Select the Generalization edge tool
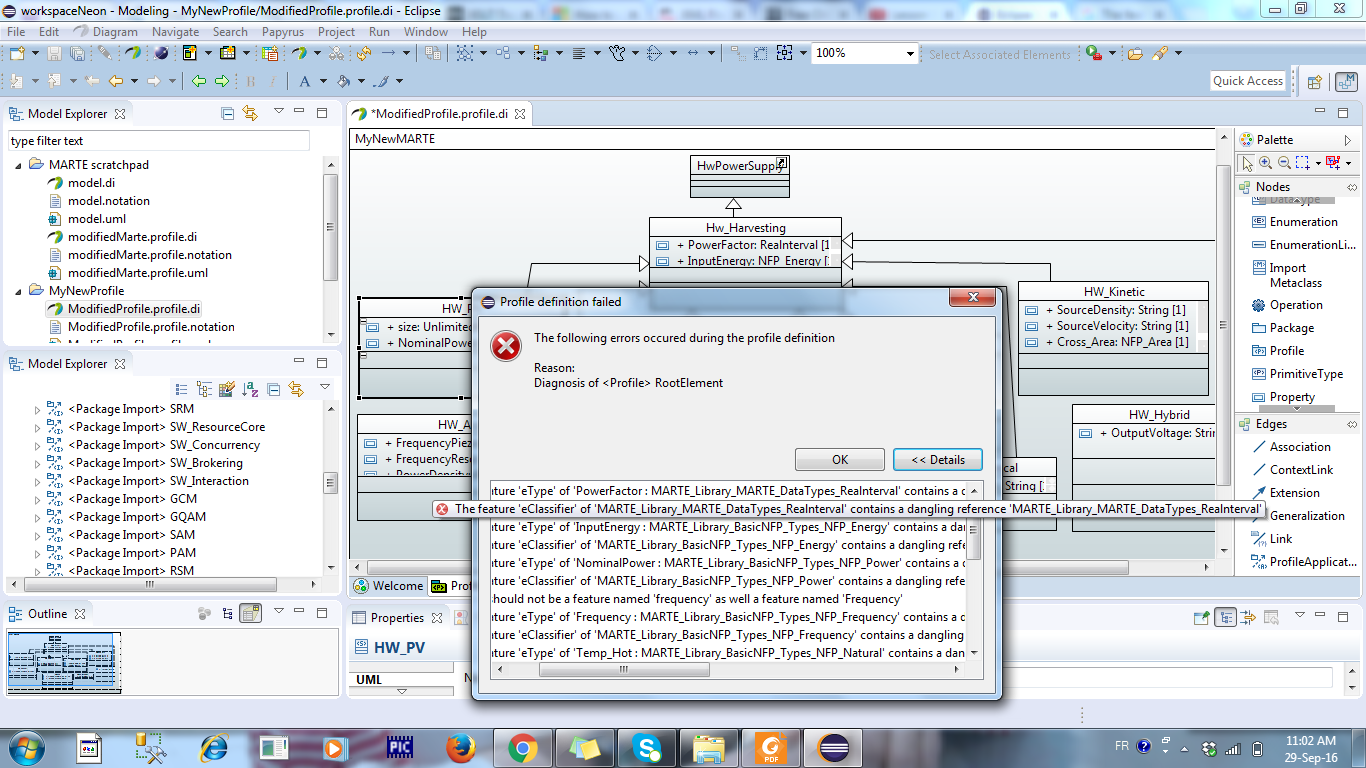 1297,516
